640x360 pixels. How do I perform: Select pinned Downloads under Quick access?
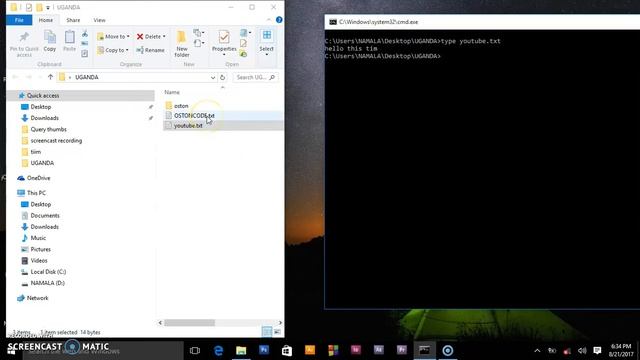pyautogui.click(x=44, y=118)
